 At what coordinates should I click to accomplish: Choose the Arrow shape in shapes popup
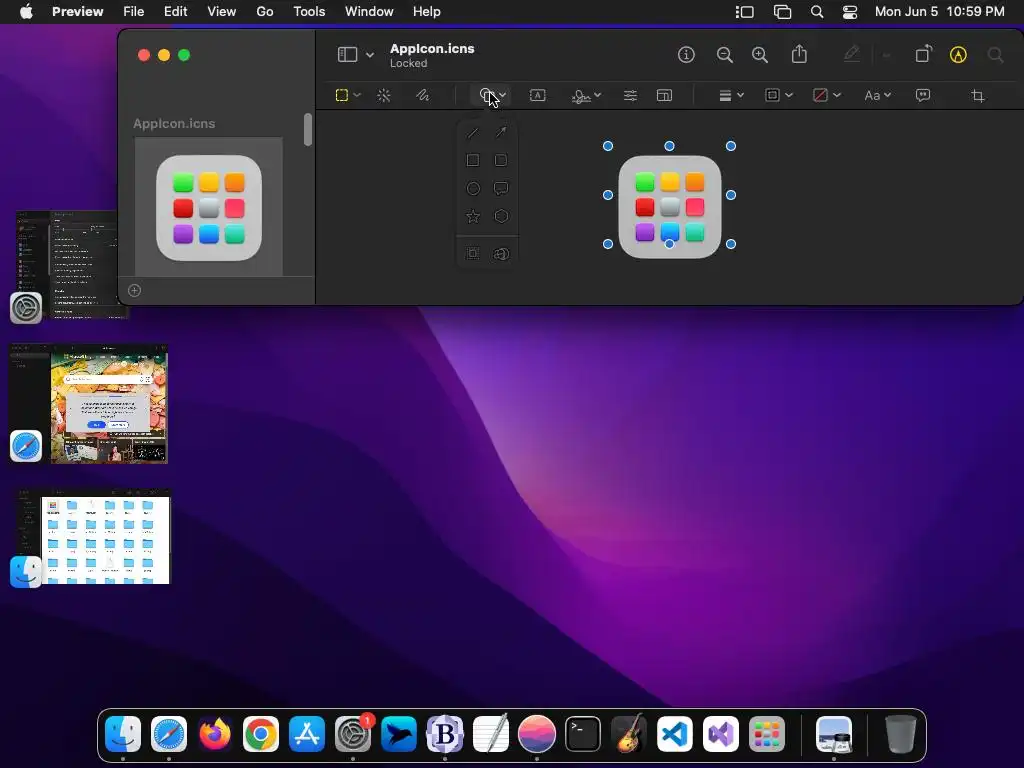click(501, 133)
